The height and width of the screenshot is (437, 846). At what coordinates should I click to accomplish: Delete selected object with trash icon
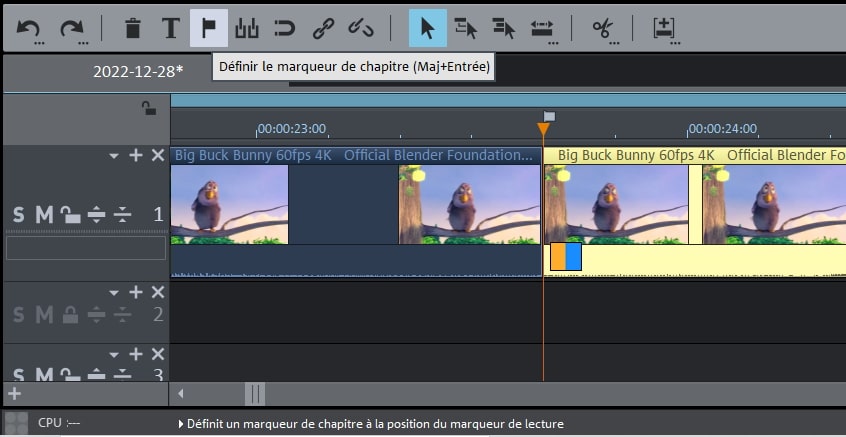tap(132, 28)
